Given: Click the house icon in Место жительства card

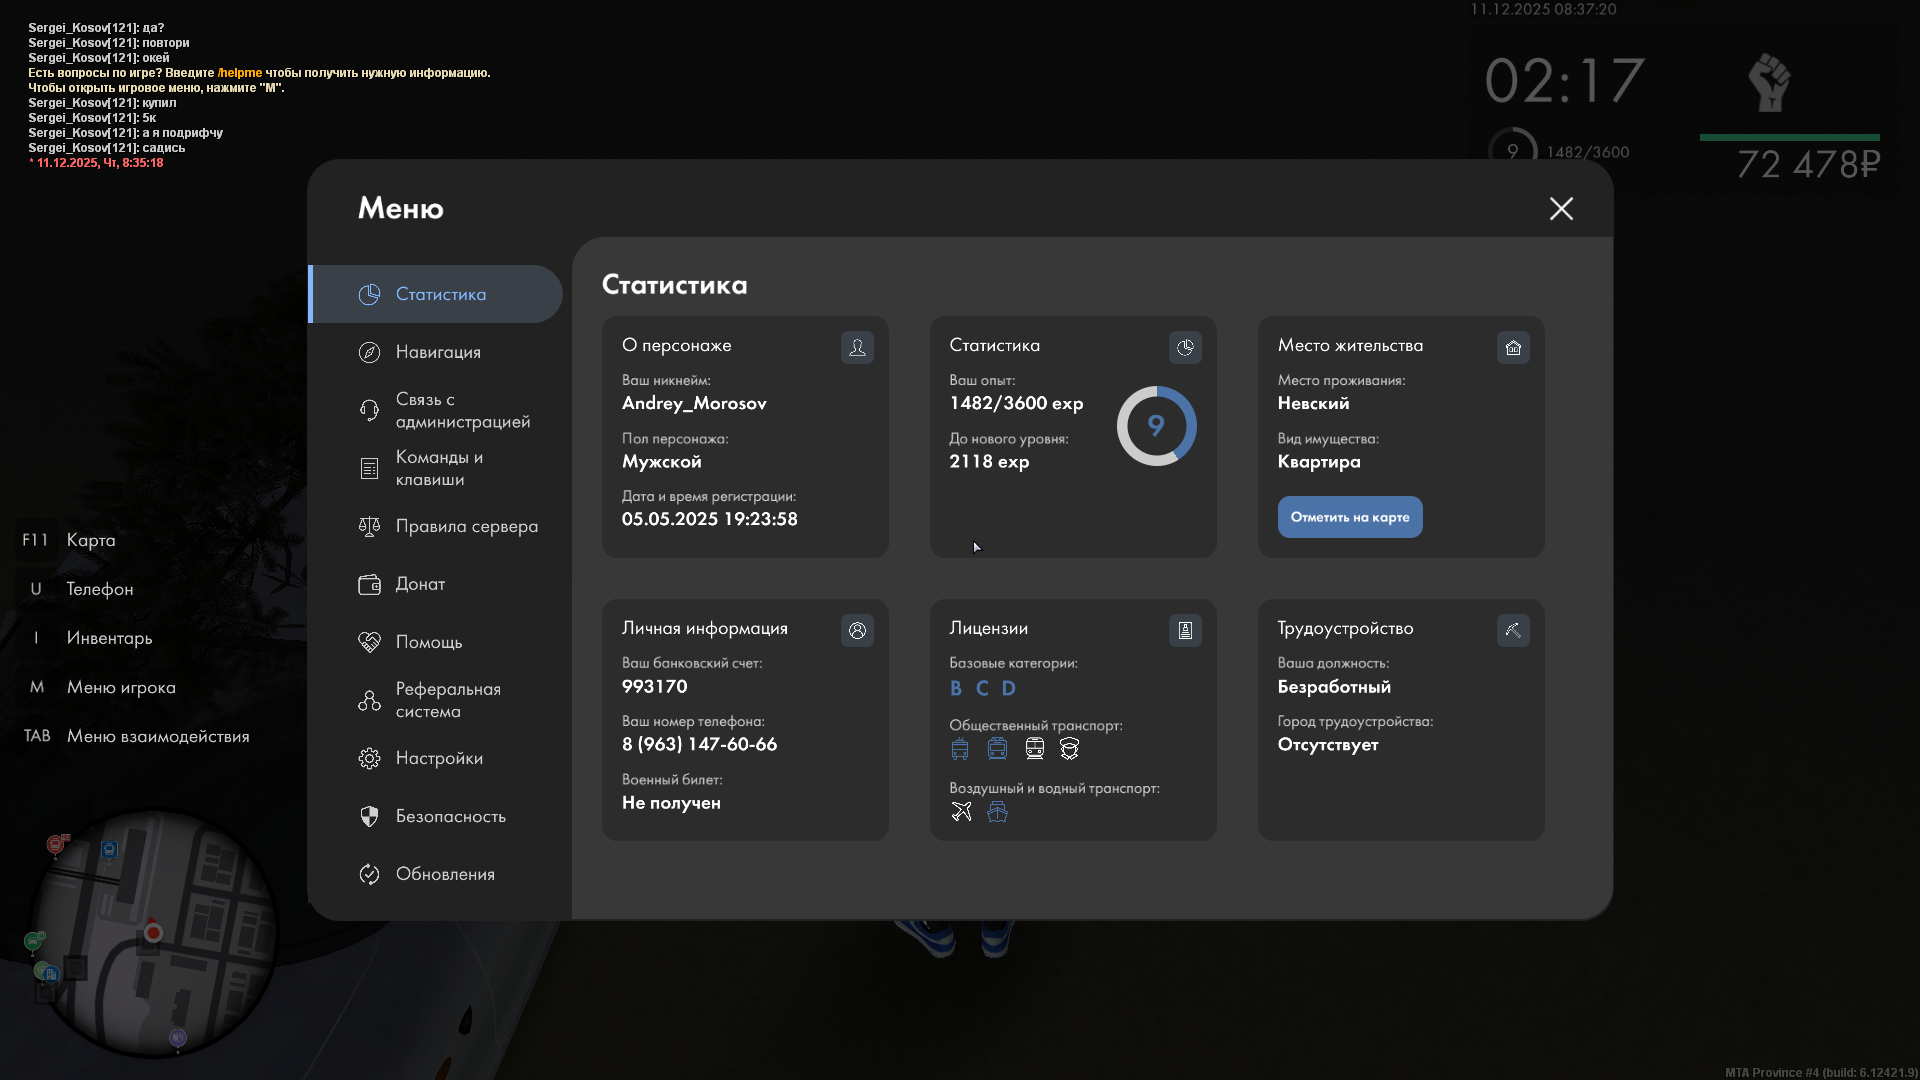Looking at the screenshot, I should (x=1513, y=347).
